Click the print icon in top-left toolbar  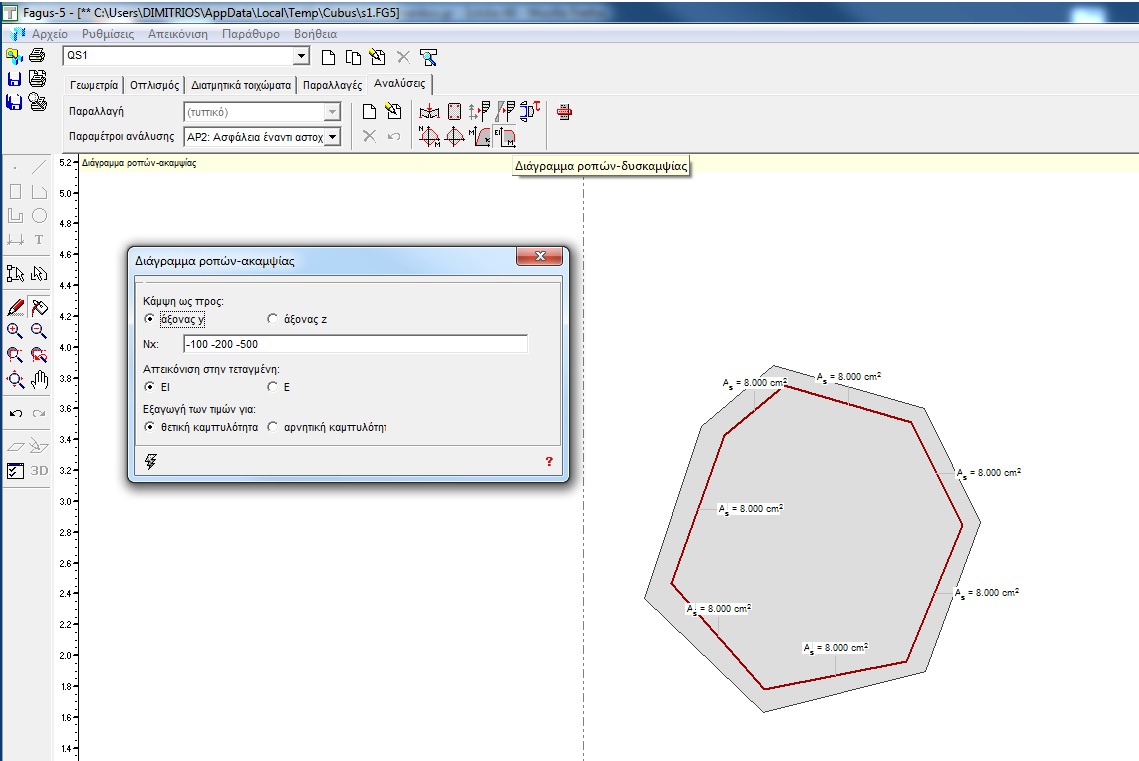(x=37, y=56)
